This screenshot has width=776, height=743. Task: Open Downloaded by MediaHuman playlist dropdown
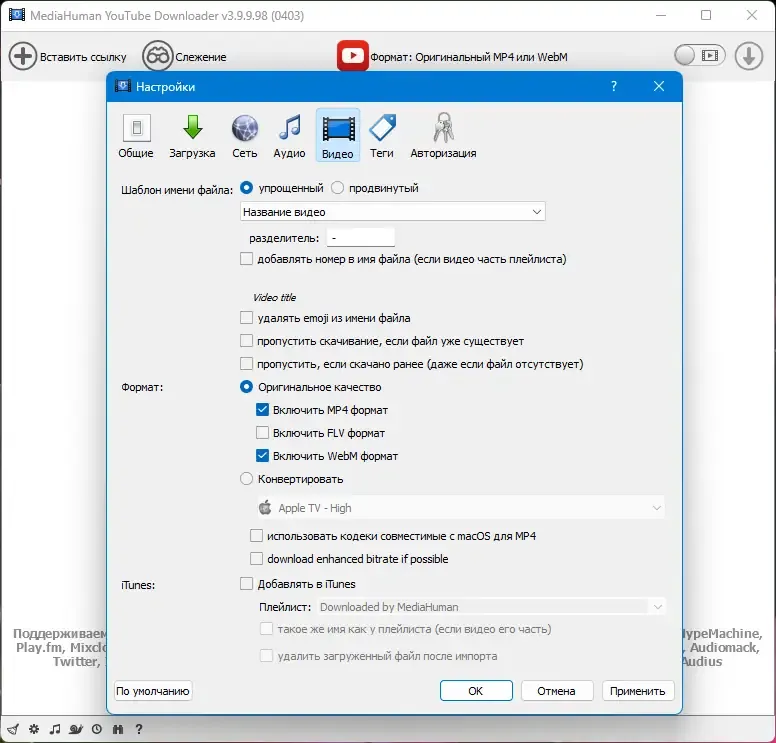[491, 606]
